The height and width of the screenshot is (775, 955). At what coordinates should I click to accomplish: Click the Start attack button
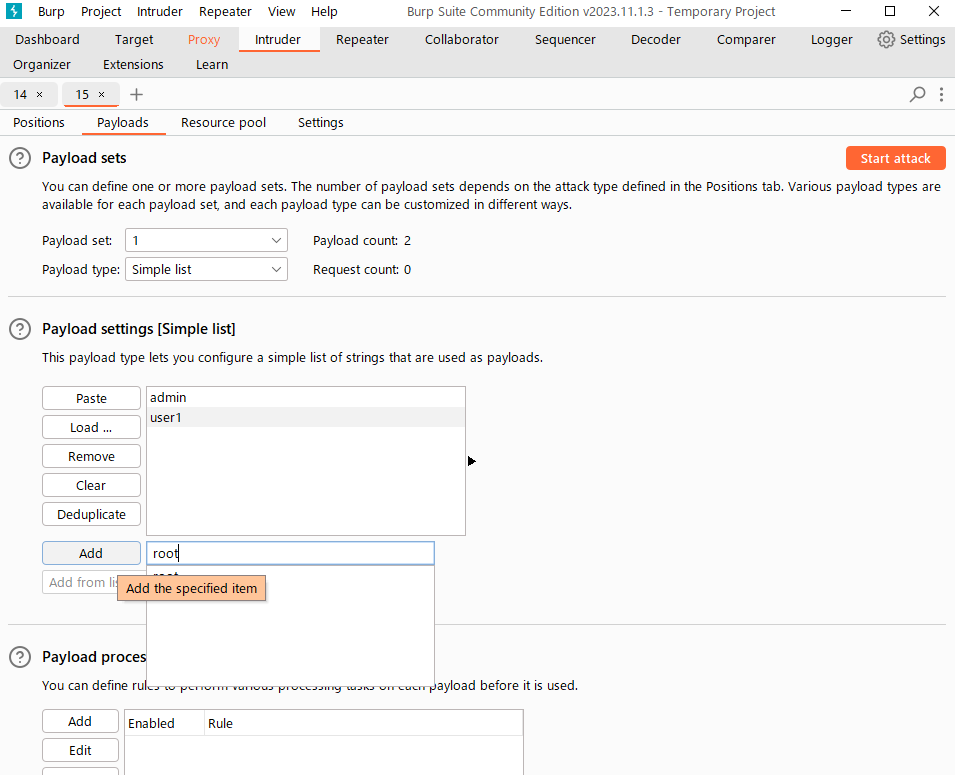tap(896, 158)
